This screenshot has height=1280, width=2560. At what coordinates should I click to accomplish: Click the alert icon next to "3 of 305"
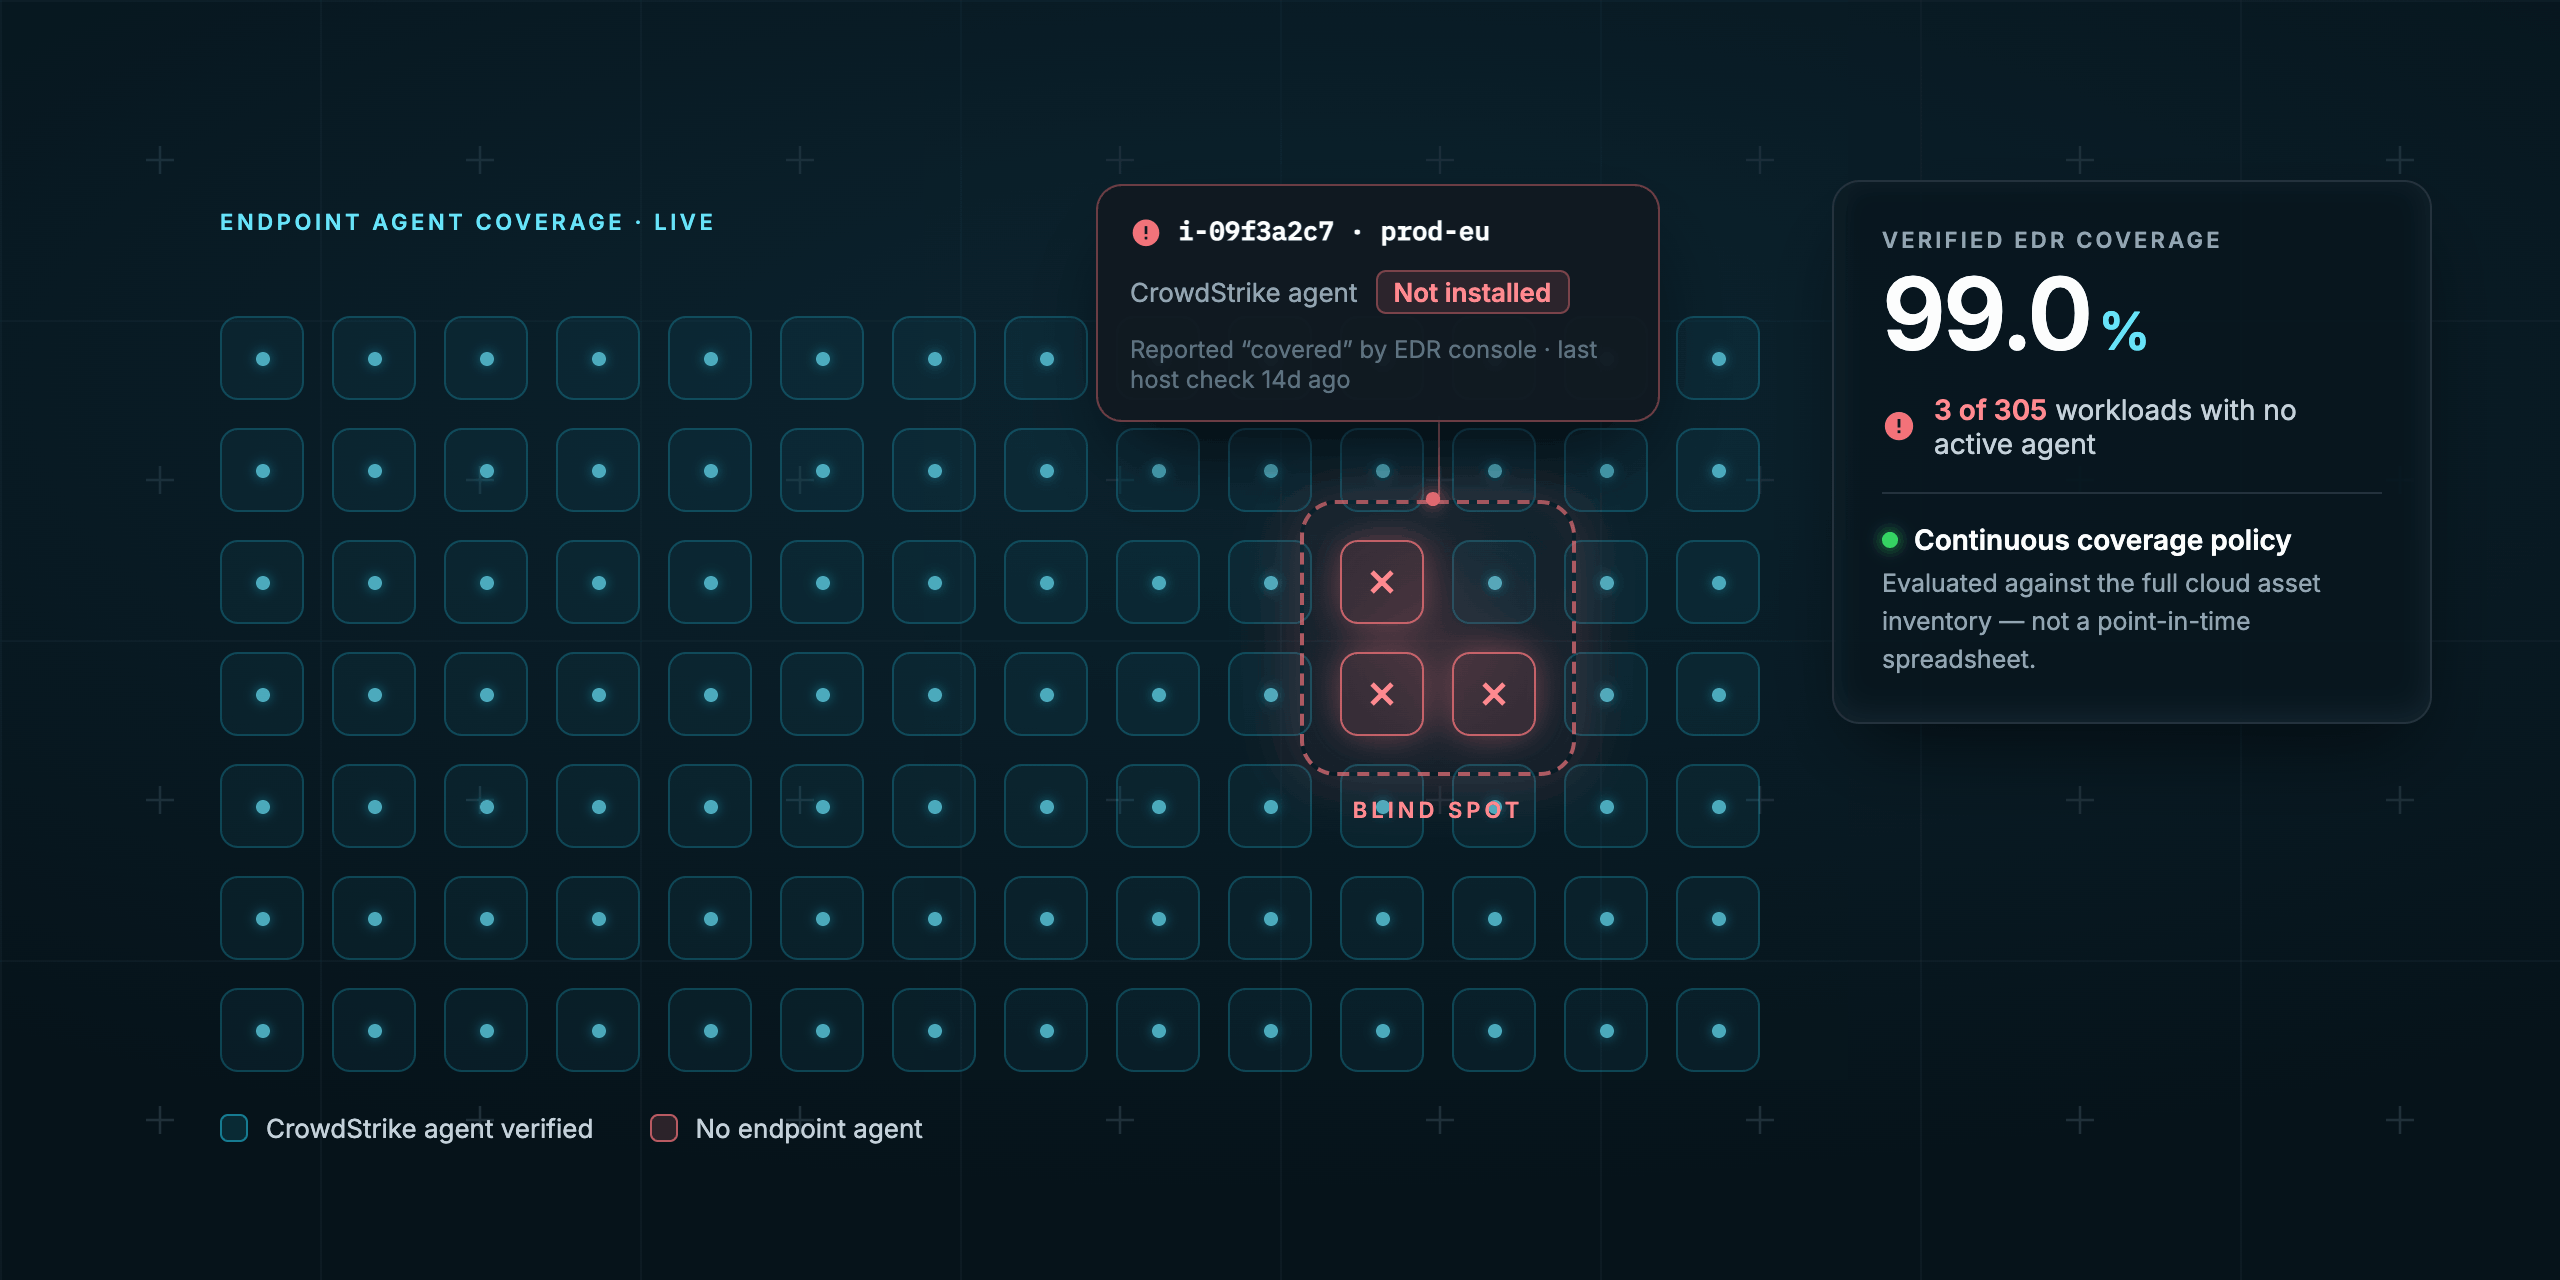[x=1898, y=426]
